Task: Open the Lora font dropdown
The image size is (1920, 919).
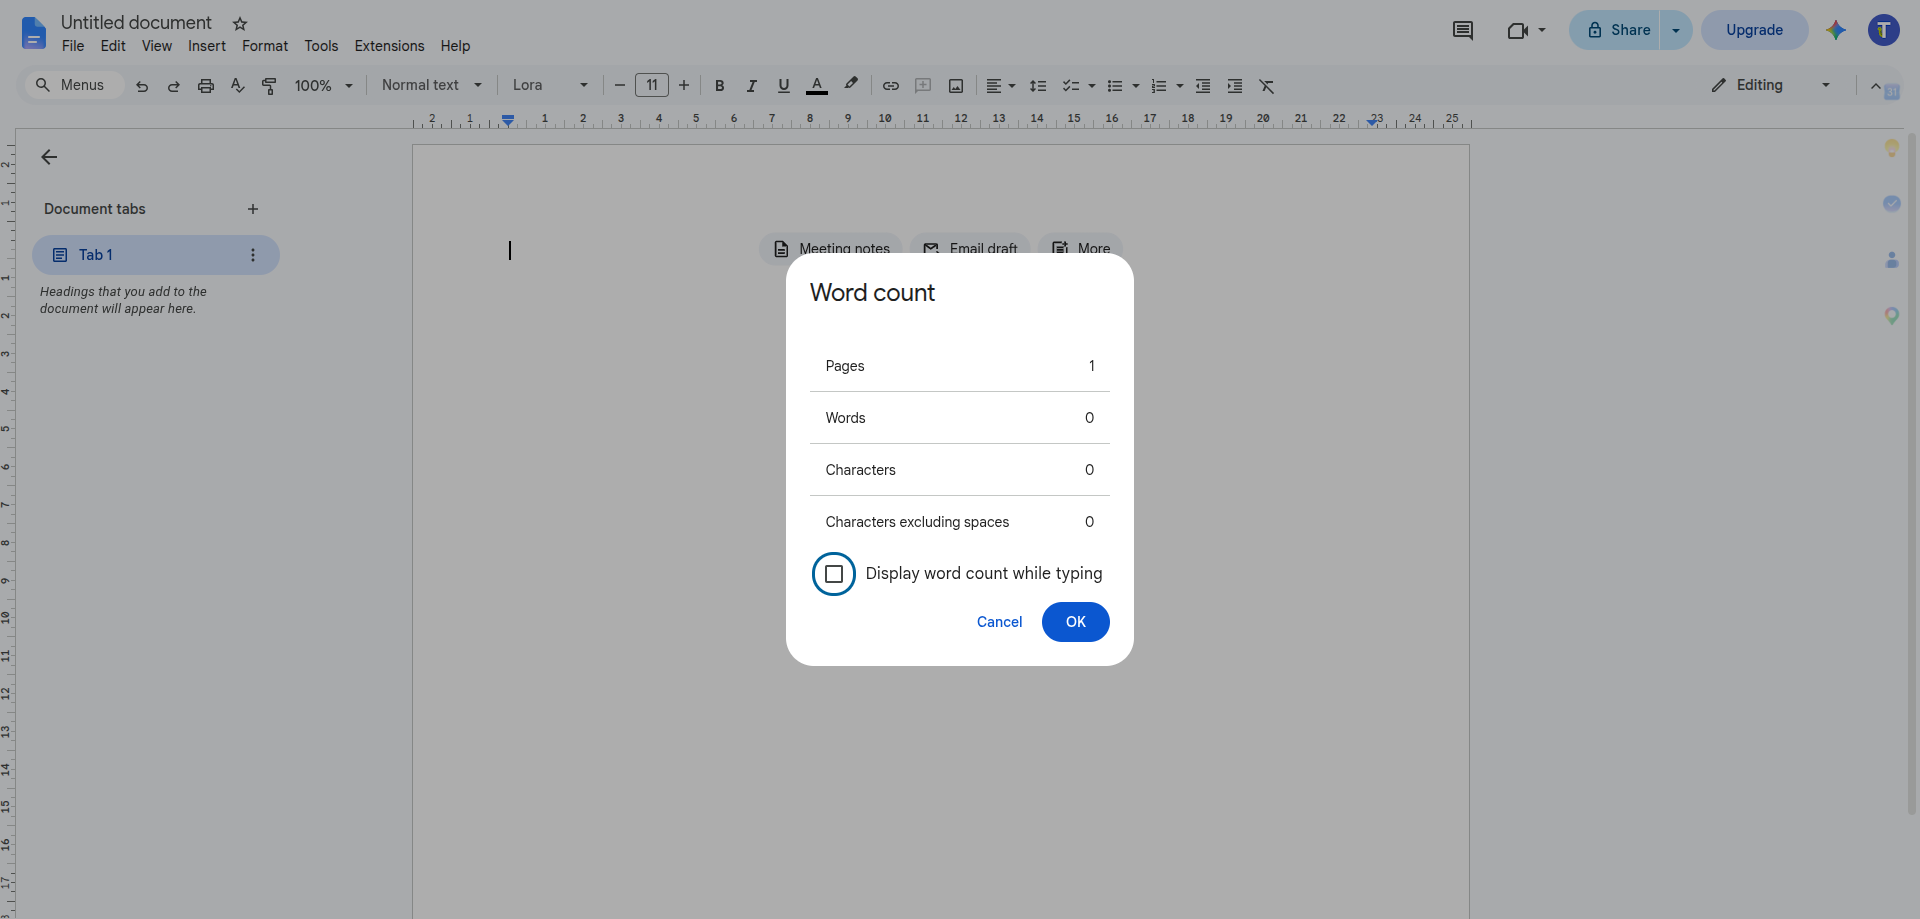Action: [550, 86]
